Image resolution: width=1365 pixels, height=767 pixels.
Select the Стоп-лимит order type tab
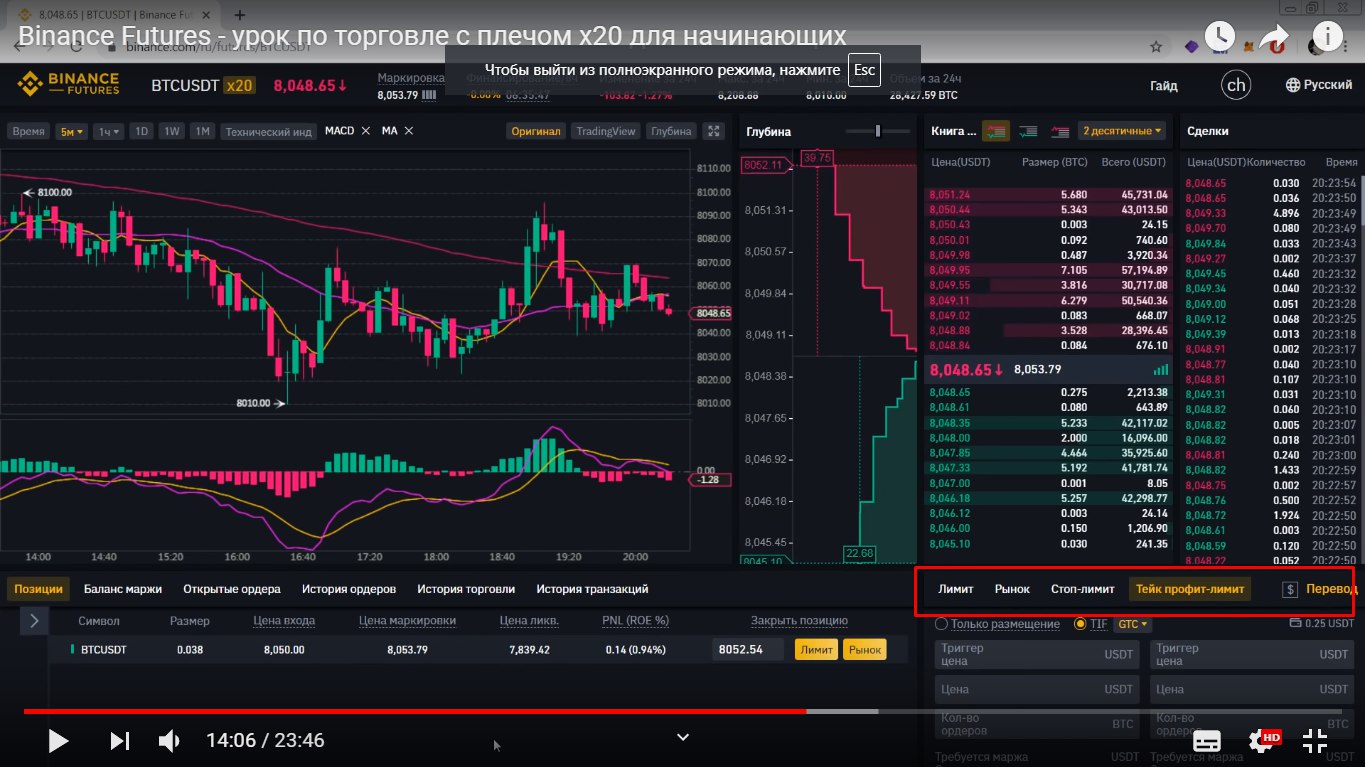click(x=1082, y=589)
